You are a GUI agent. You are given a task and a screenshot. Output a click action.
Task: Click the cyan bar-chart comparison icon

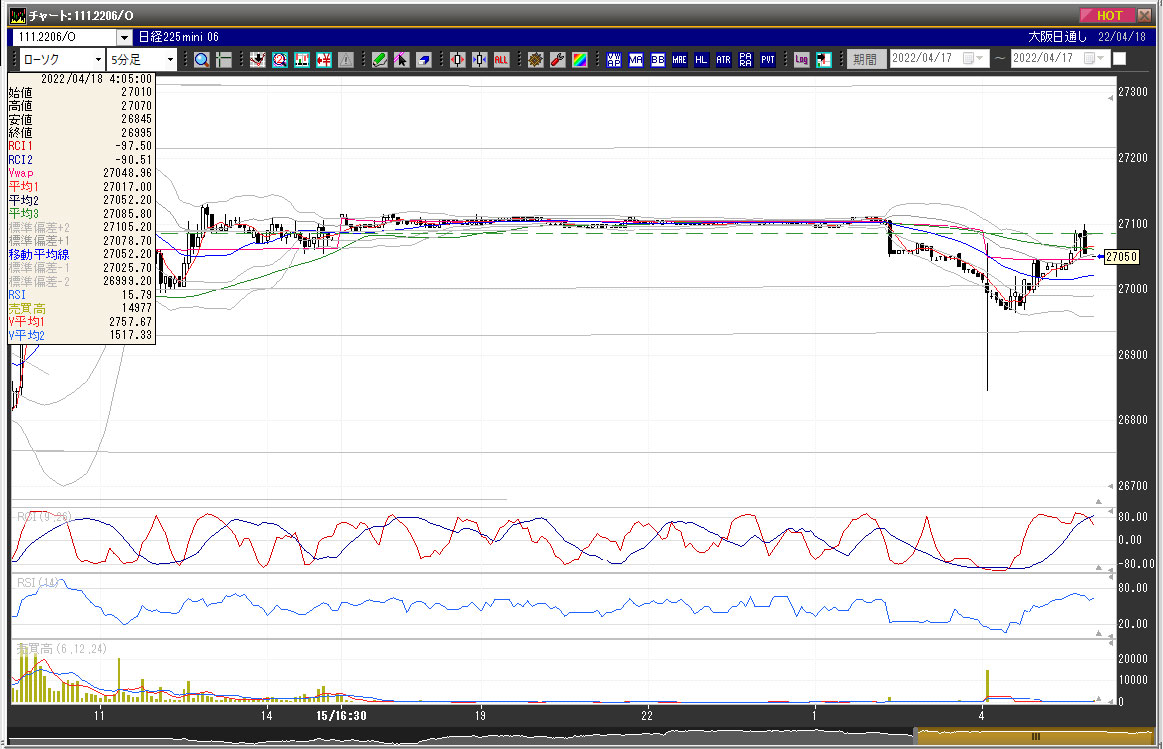click(x=302, y=60)
